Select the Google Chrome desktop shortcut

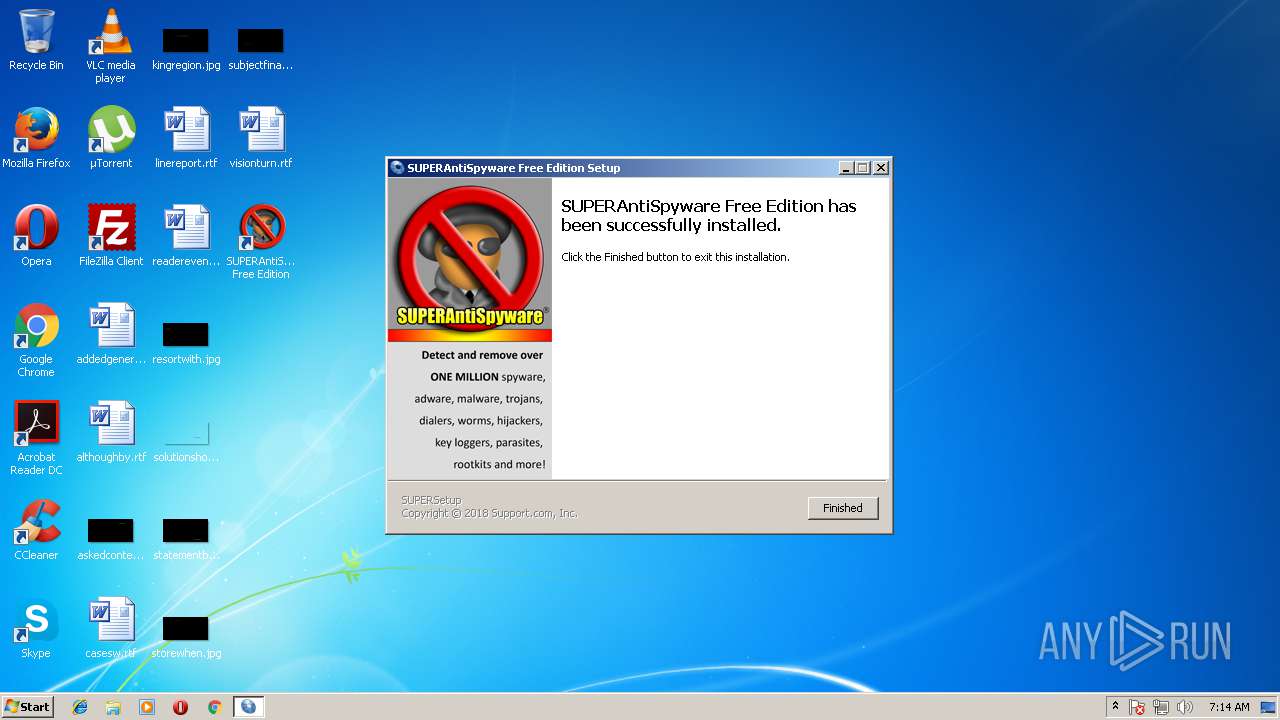[36, 340]
